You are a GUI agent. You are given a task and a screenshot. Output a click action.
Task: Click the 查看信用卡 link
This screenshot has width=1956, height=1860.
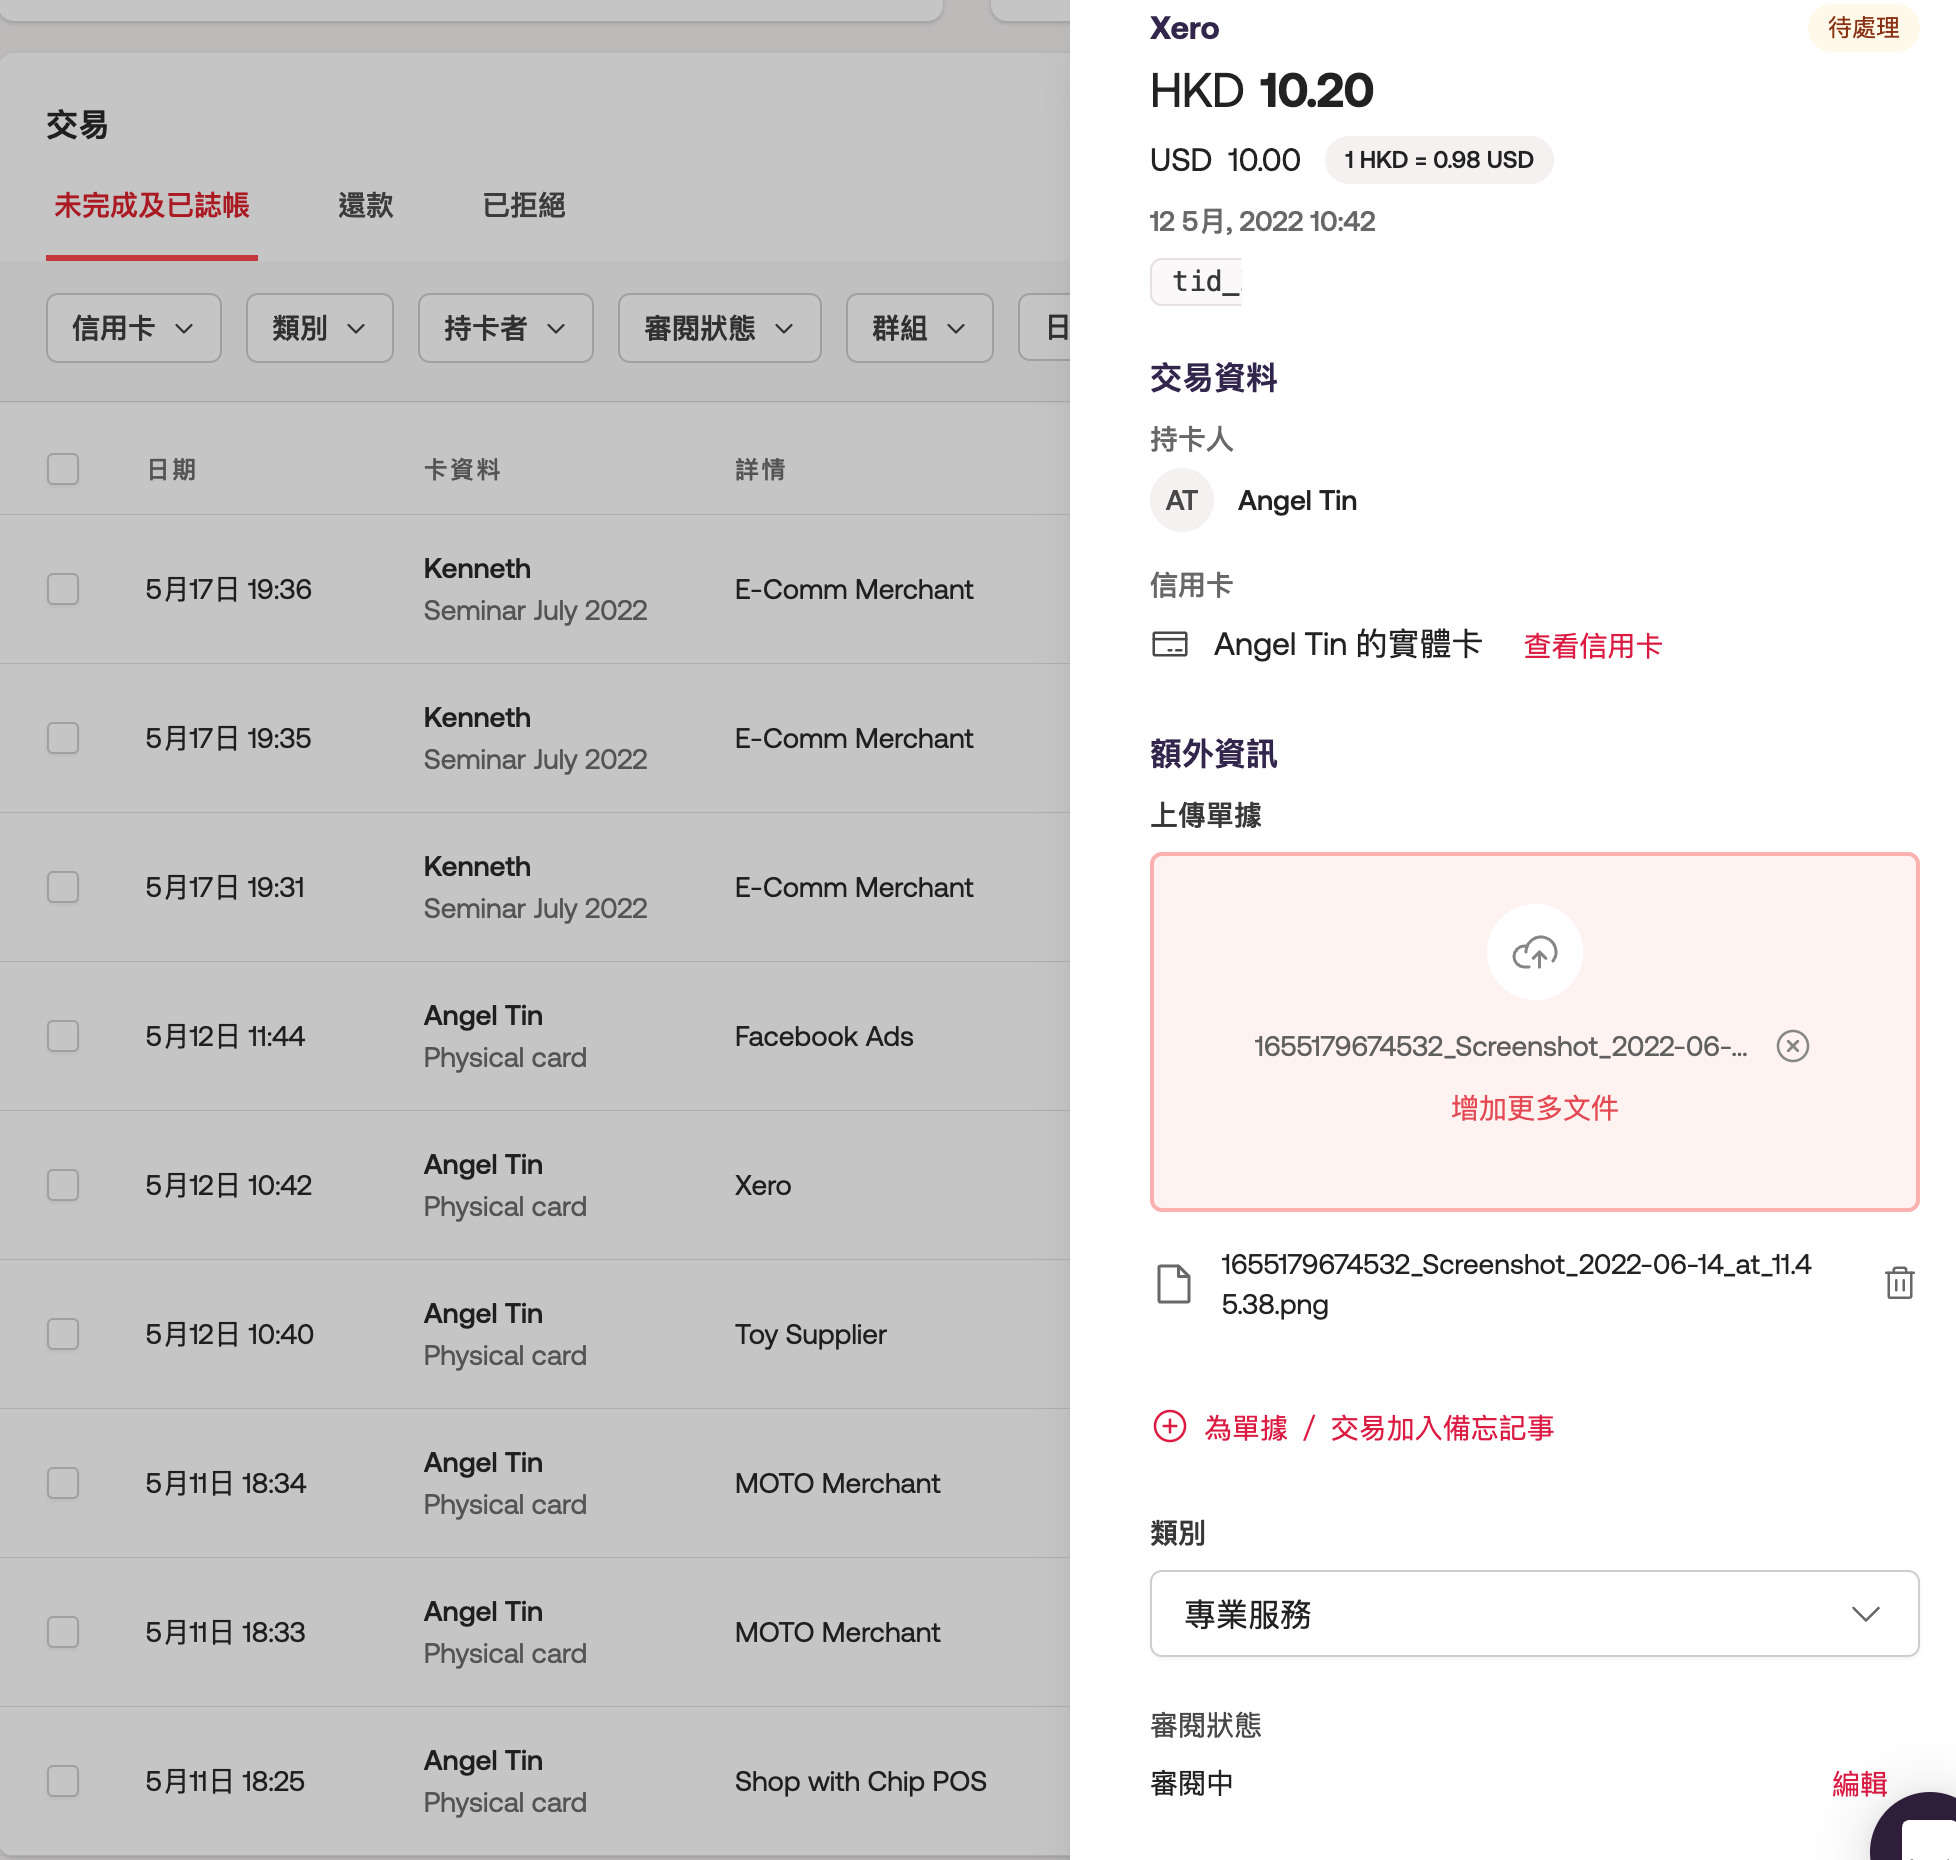(1591, 646)
